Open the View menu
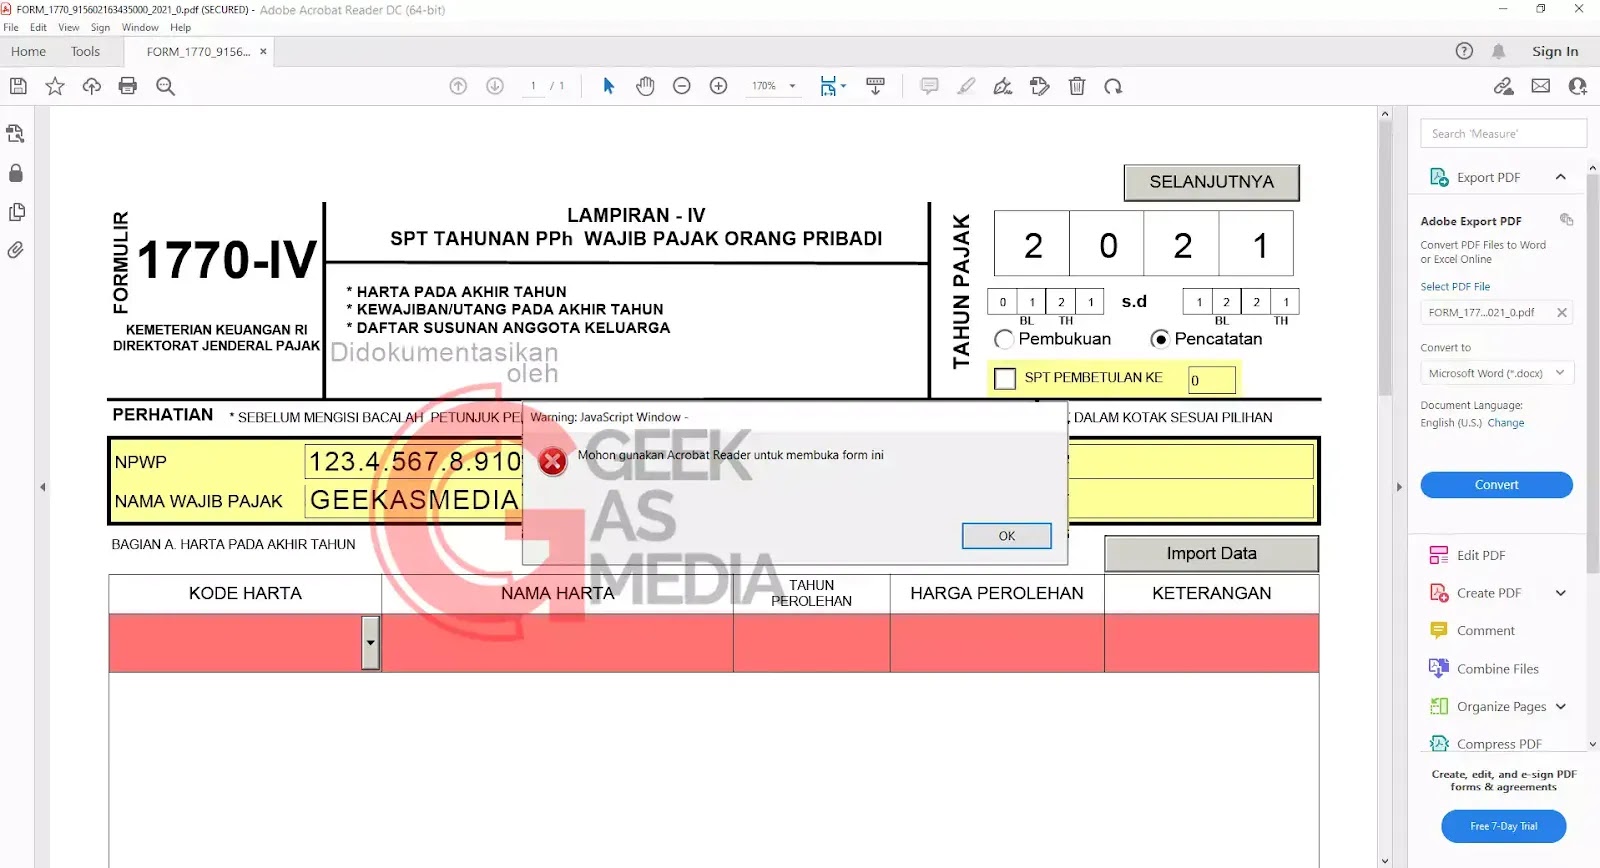The width and height of the screenshot is (1600, 868). click(x=68, y=28)
